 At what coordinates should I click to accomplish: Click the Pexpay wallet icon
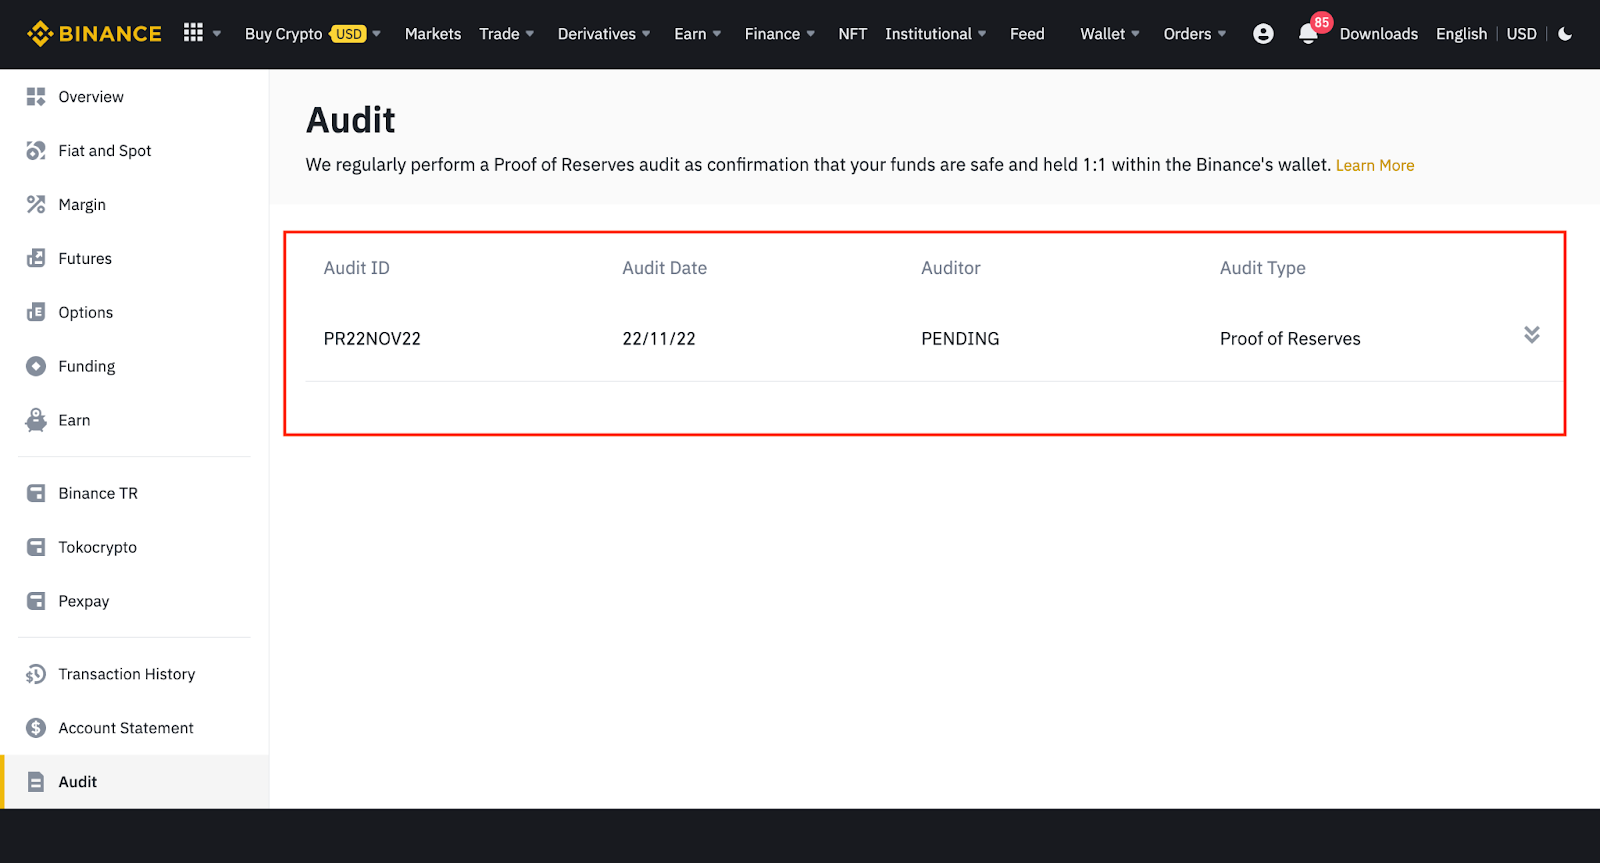(36, 602)
